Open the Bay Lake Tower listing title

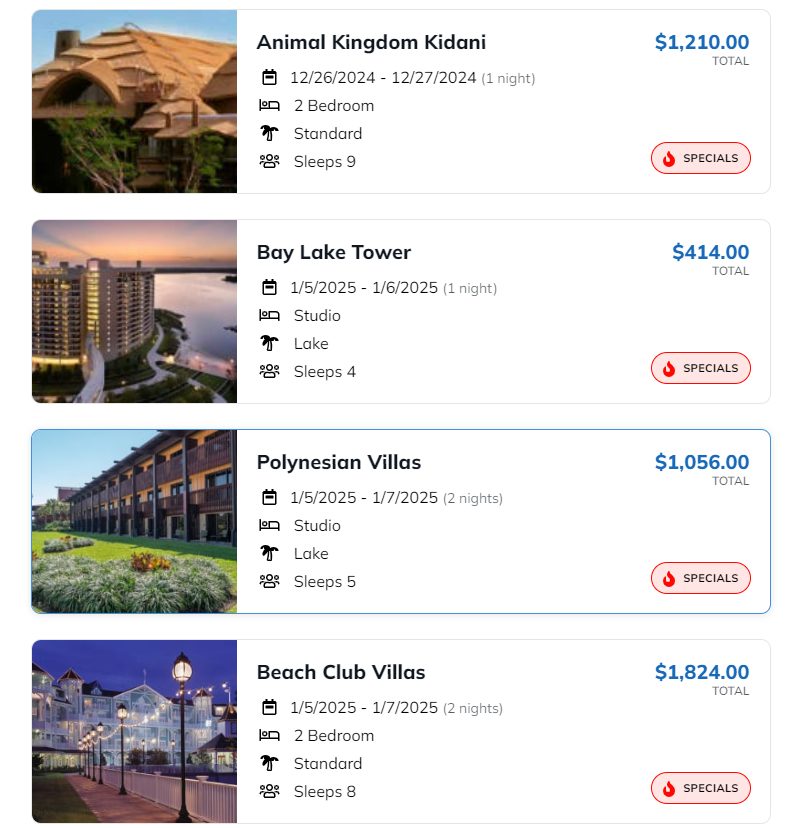tap(334, 252)
